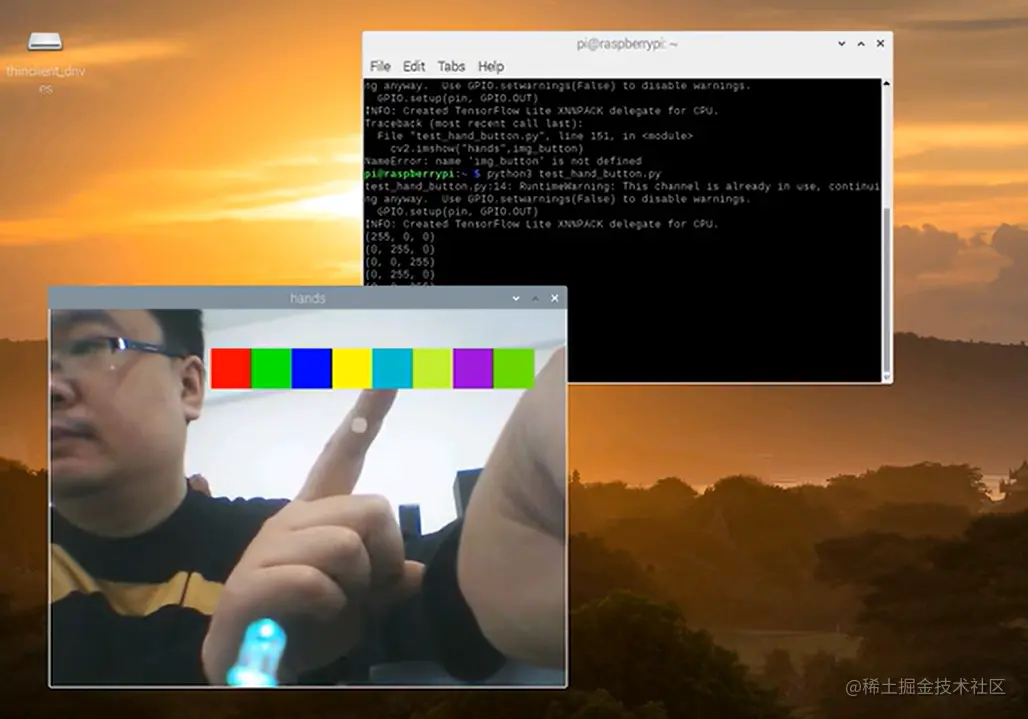
Task: Click the '(255, 0, 0)' output line
Action: pyautogui.click(x=400, y=237)
